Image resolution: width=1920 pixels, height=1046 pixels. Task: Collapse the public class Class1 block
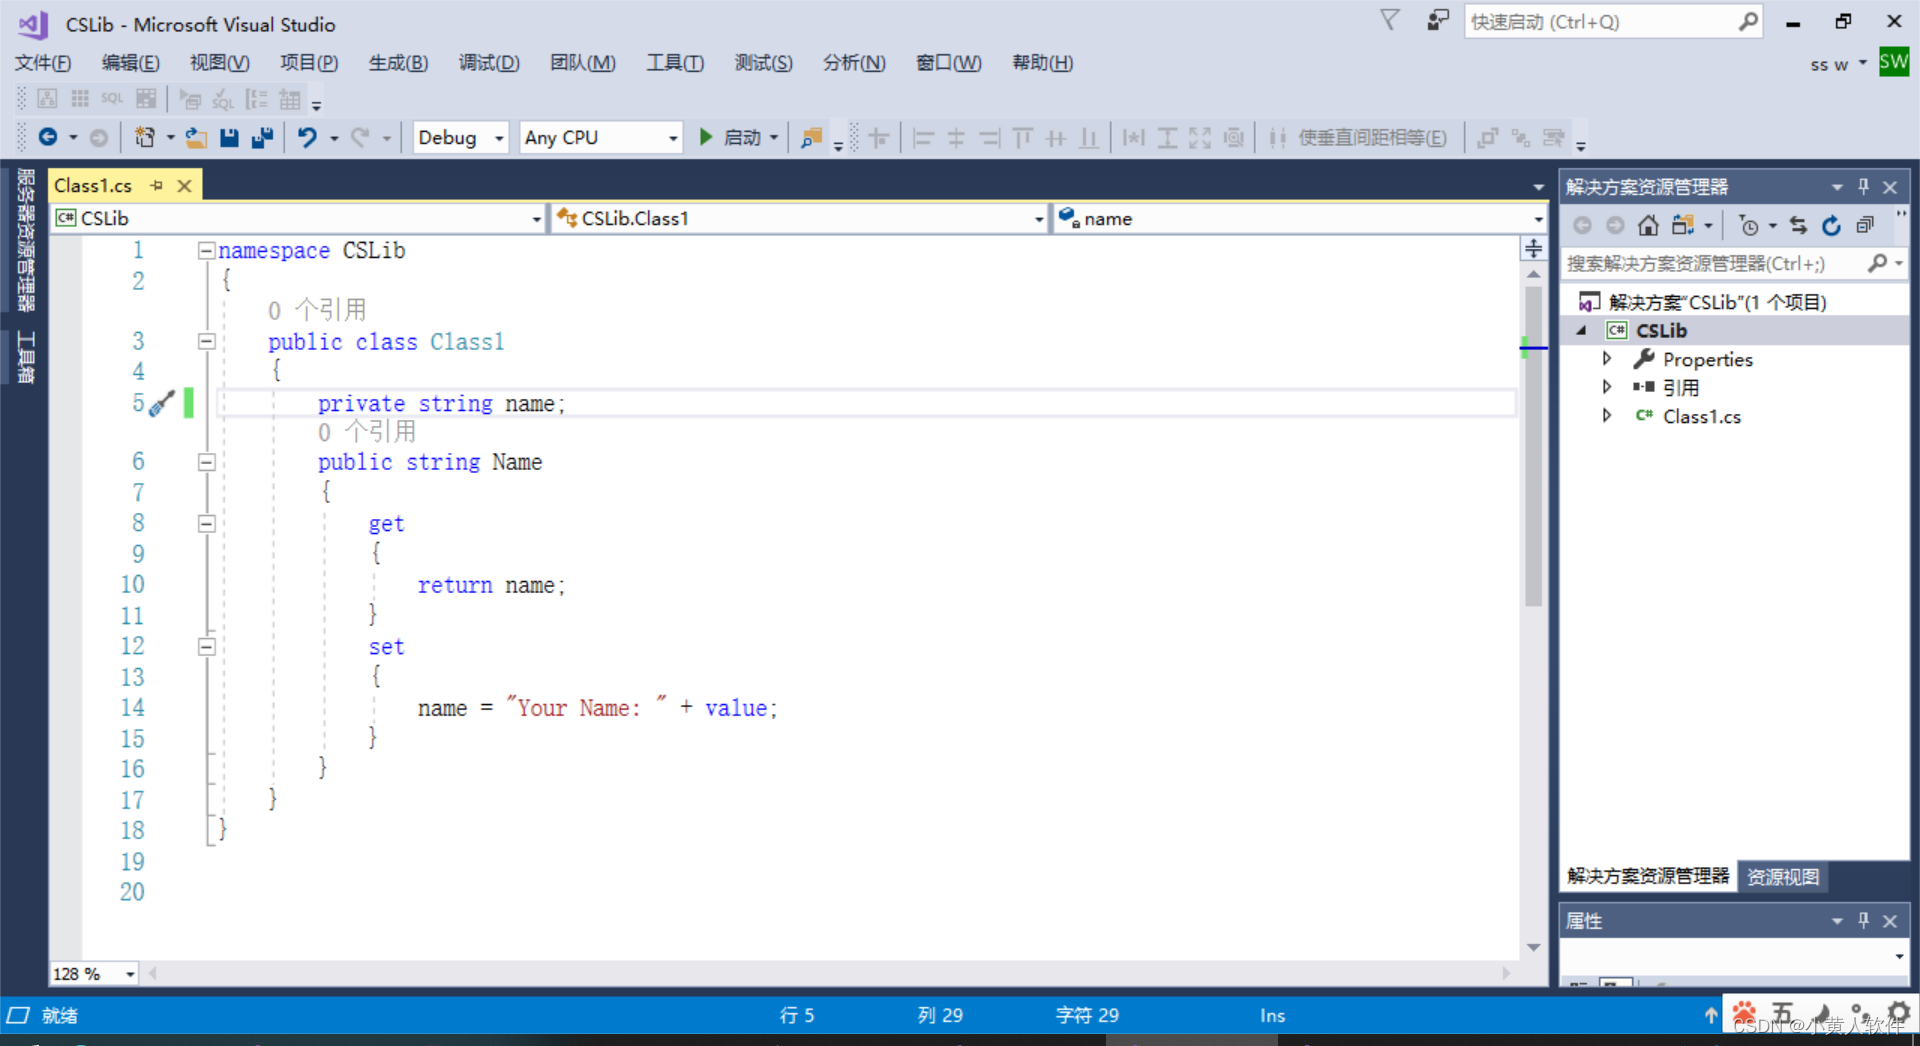click(x=206, y=341)
